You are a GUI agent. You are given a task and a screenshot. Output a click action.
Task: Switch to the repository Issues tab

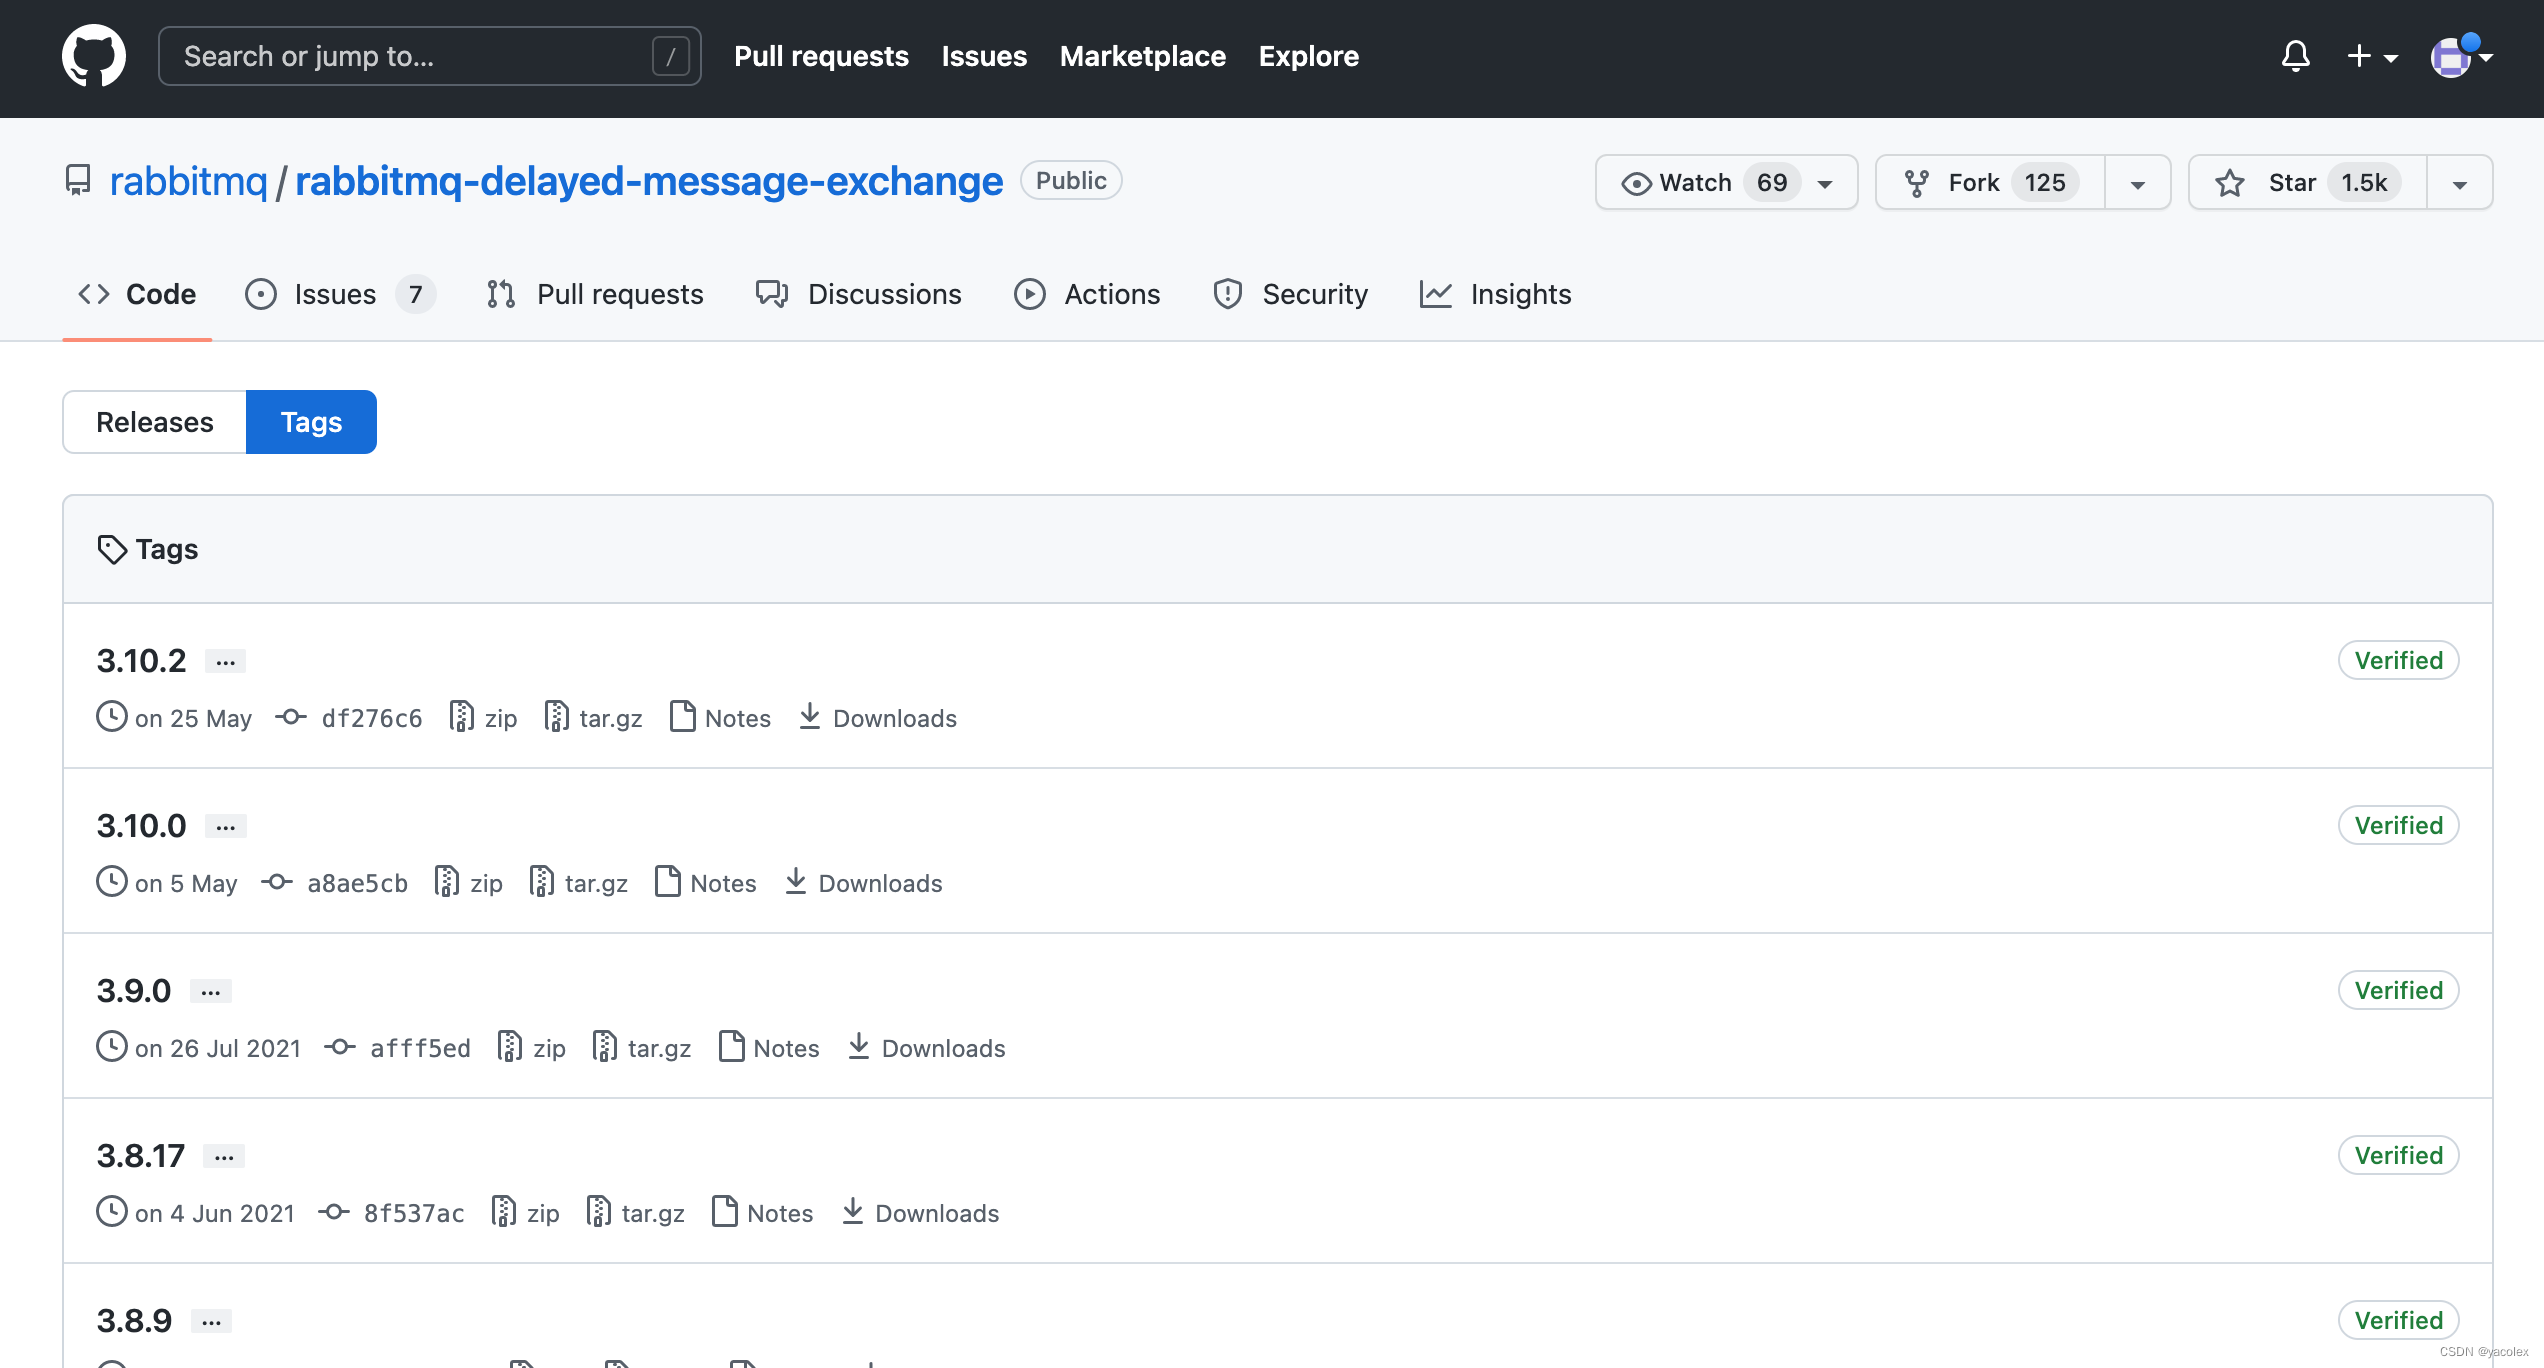[340, 294]
